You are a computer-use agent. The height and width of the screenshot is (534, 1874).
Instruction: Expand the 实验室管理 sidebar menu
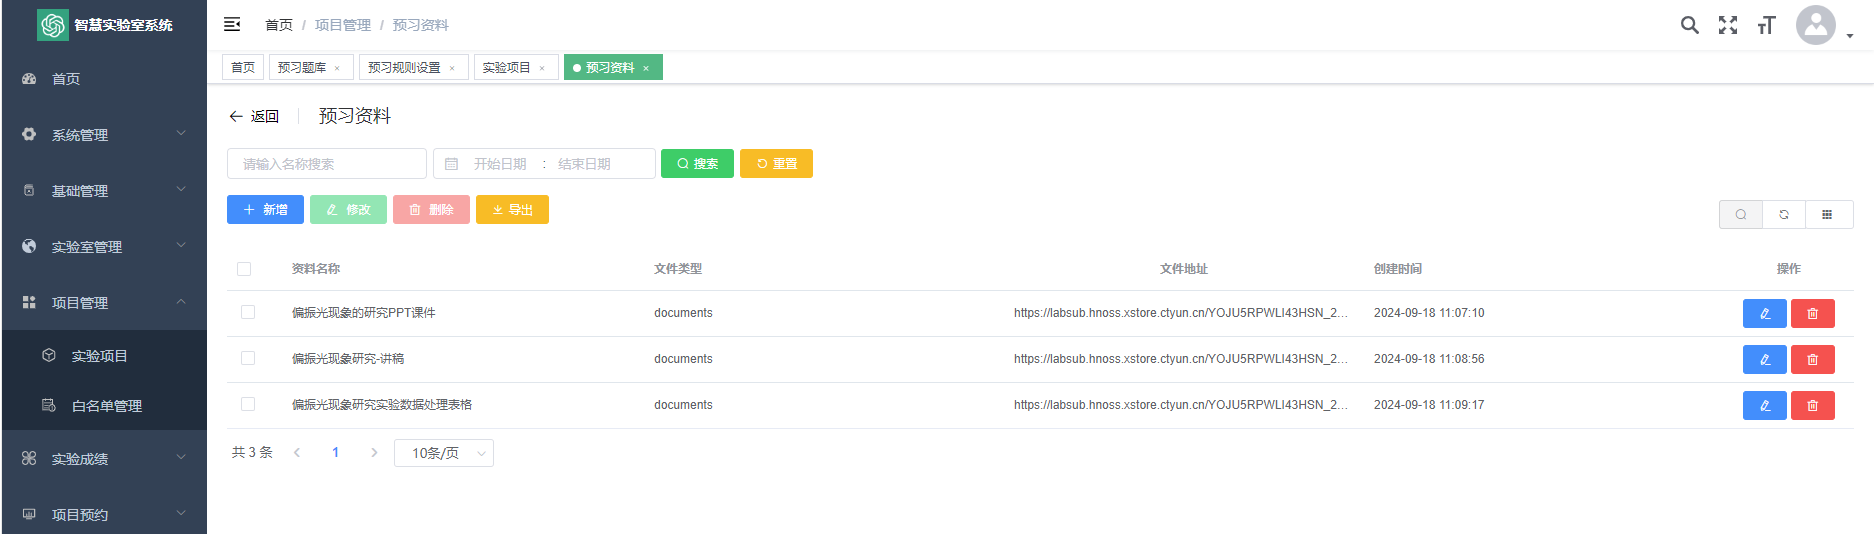coord(104,247)
